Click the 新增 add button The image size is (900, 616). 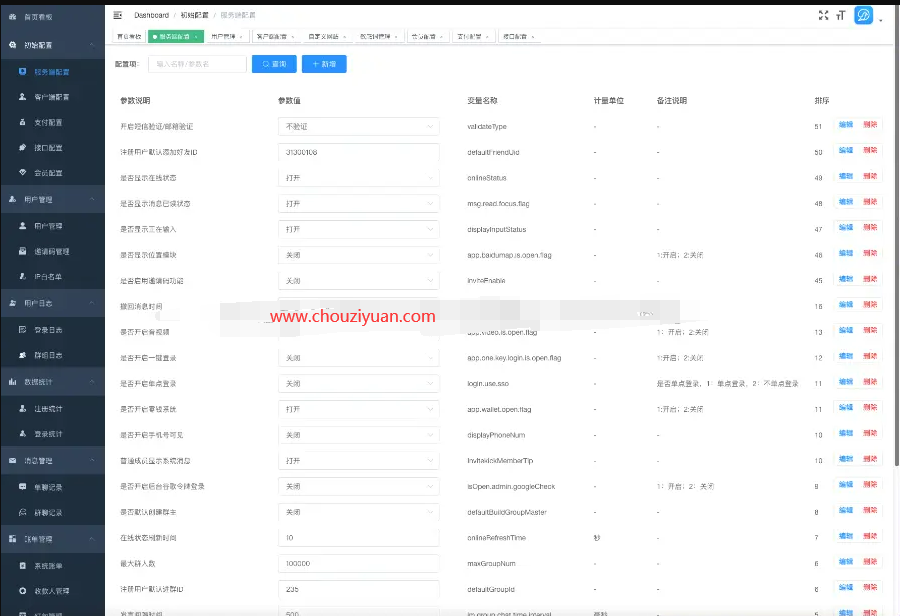click(324, 64)
